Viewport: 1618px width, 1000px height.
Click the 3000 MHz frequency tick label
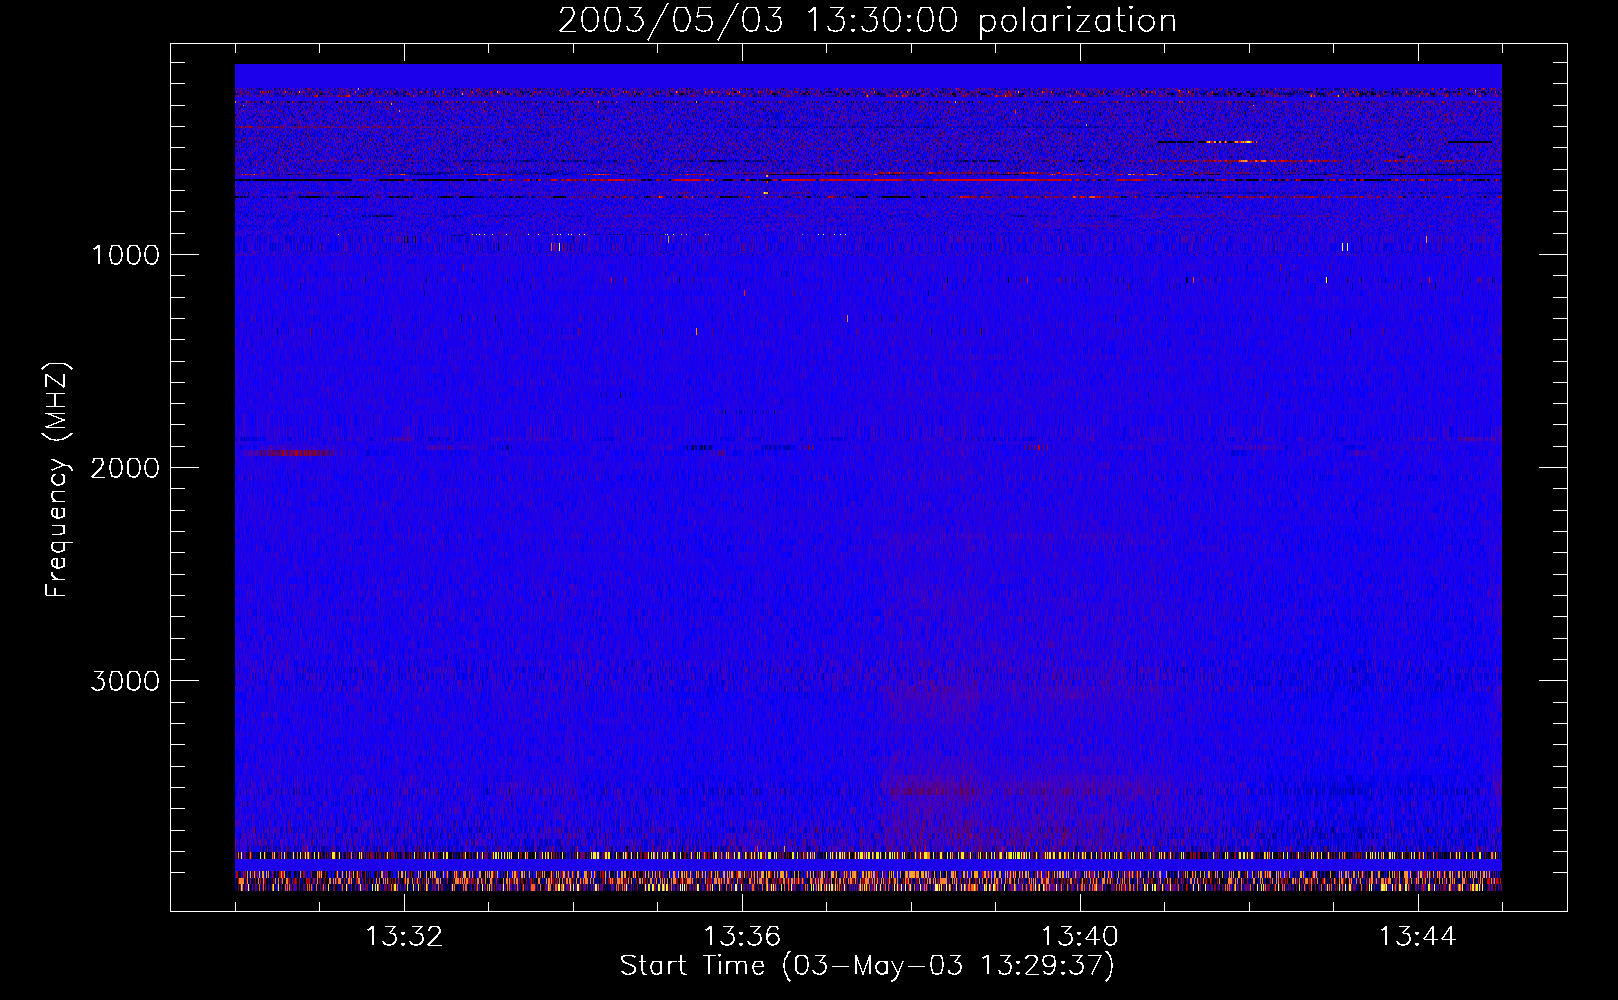coord(125,681)
